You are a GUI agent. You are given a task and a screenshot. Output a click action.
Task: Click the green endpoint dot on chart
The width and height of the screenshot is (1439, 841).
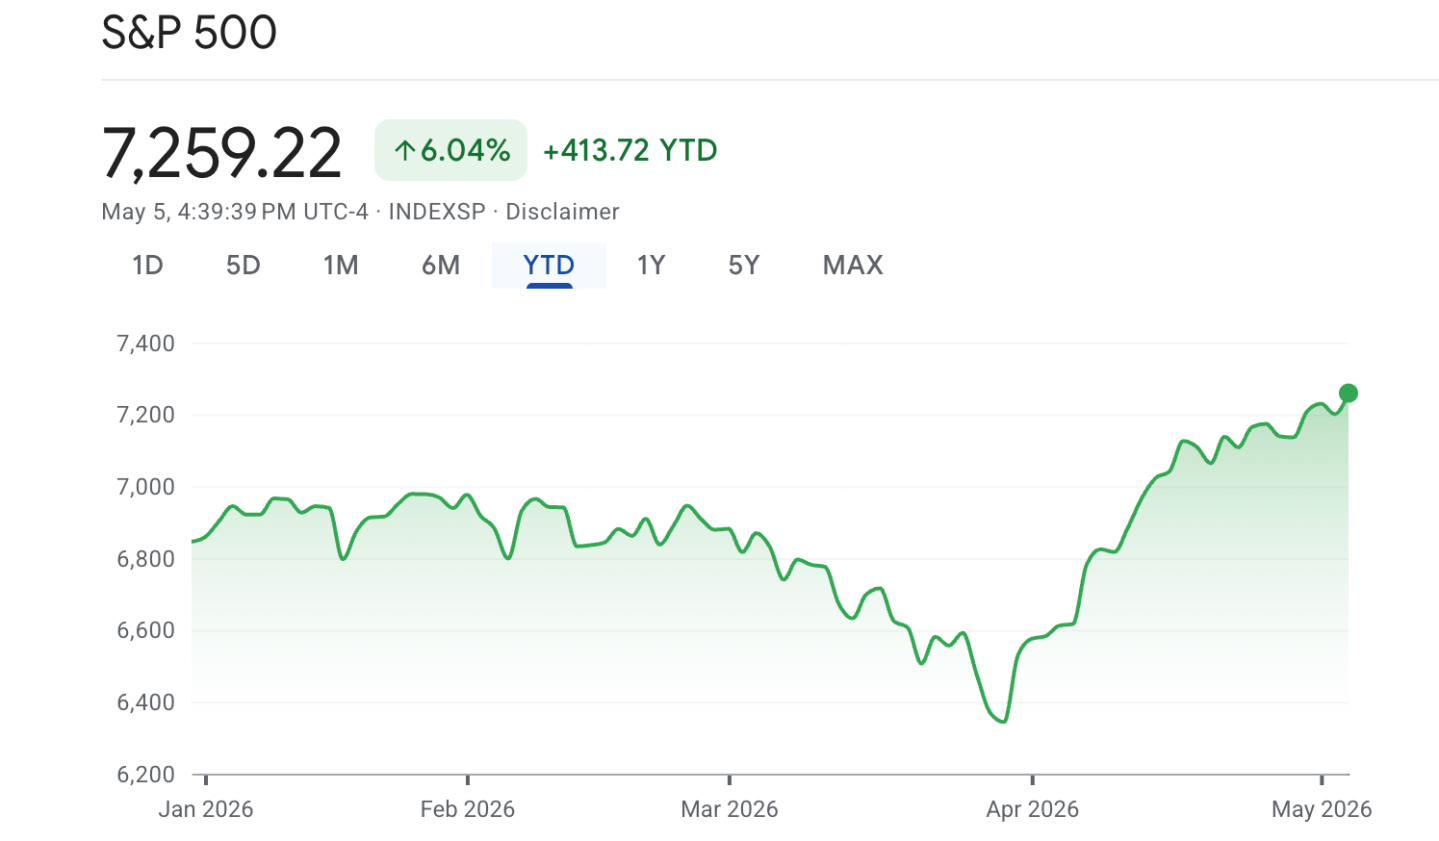point(1348,393)
